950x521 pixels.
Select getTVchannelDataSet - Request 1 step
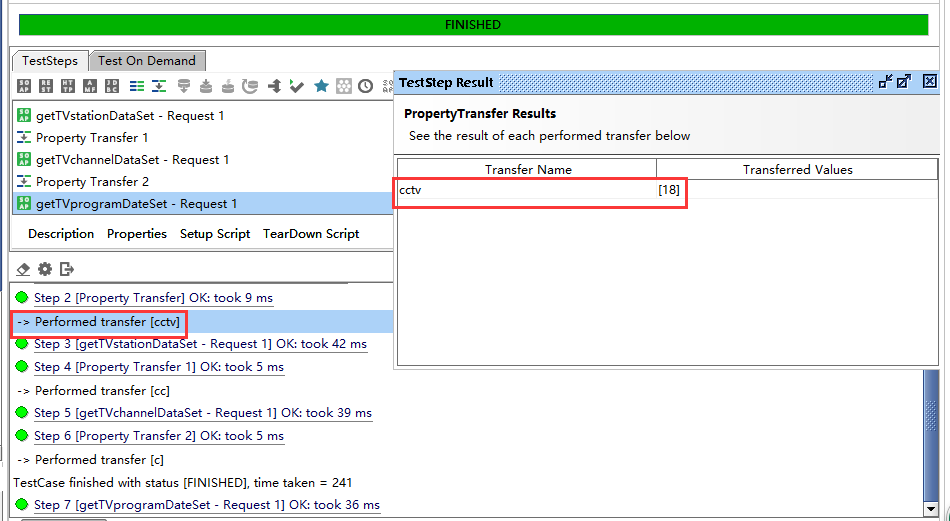pyautogui.click(x=132, y=160)
